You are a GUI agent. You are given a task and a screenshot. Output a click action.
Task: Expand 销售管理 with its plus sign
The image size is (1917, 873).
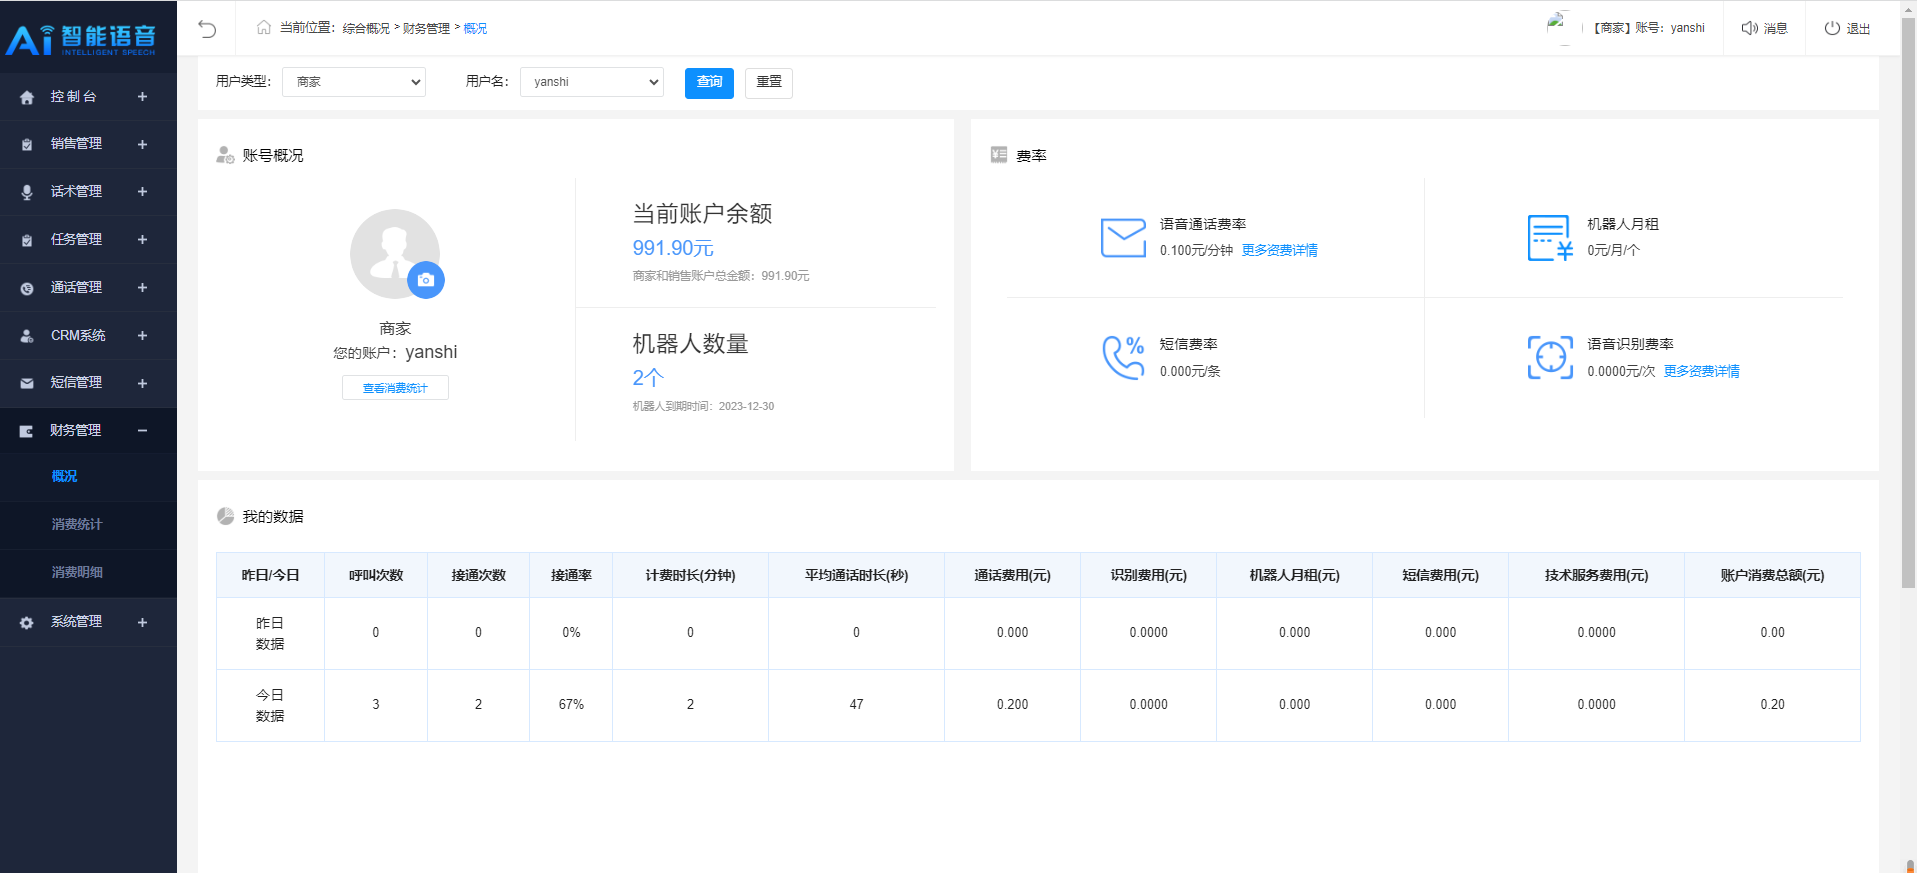(x=142, y=145)
